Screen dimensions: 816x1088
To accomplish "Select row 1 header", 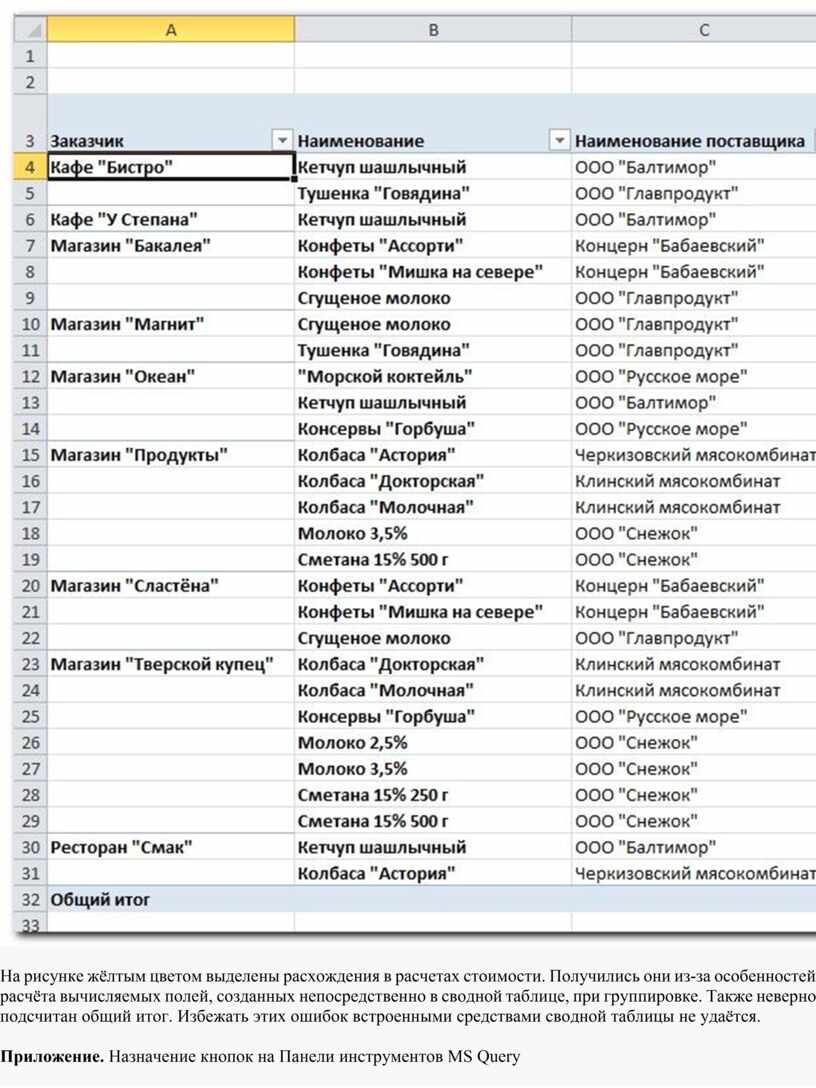I will click(30, 56).
